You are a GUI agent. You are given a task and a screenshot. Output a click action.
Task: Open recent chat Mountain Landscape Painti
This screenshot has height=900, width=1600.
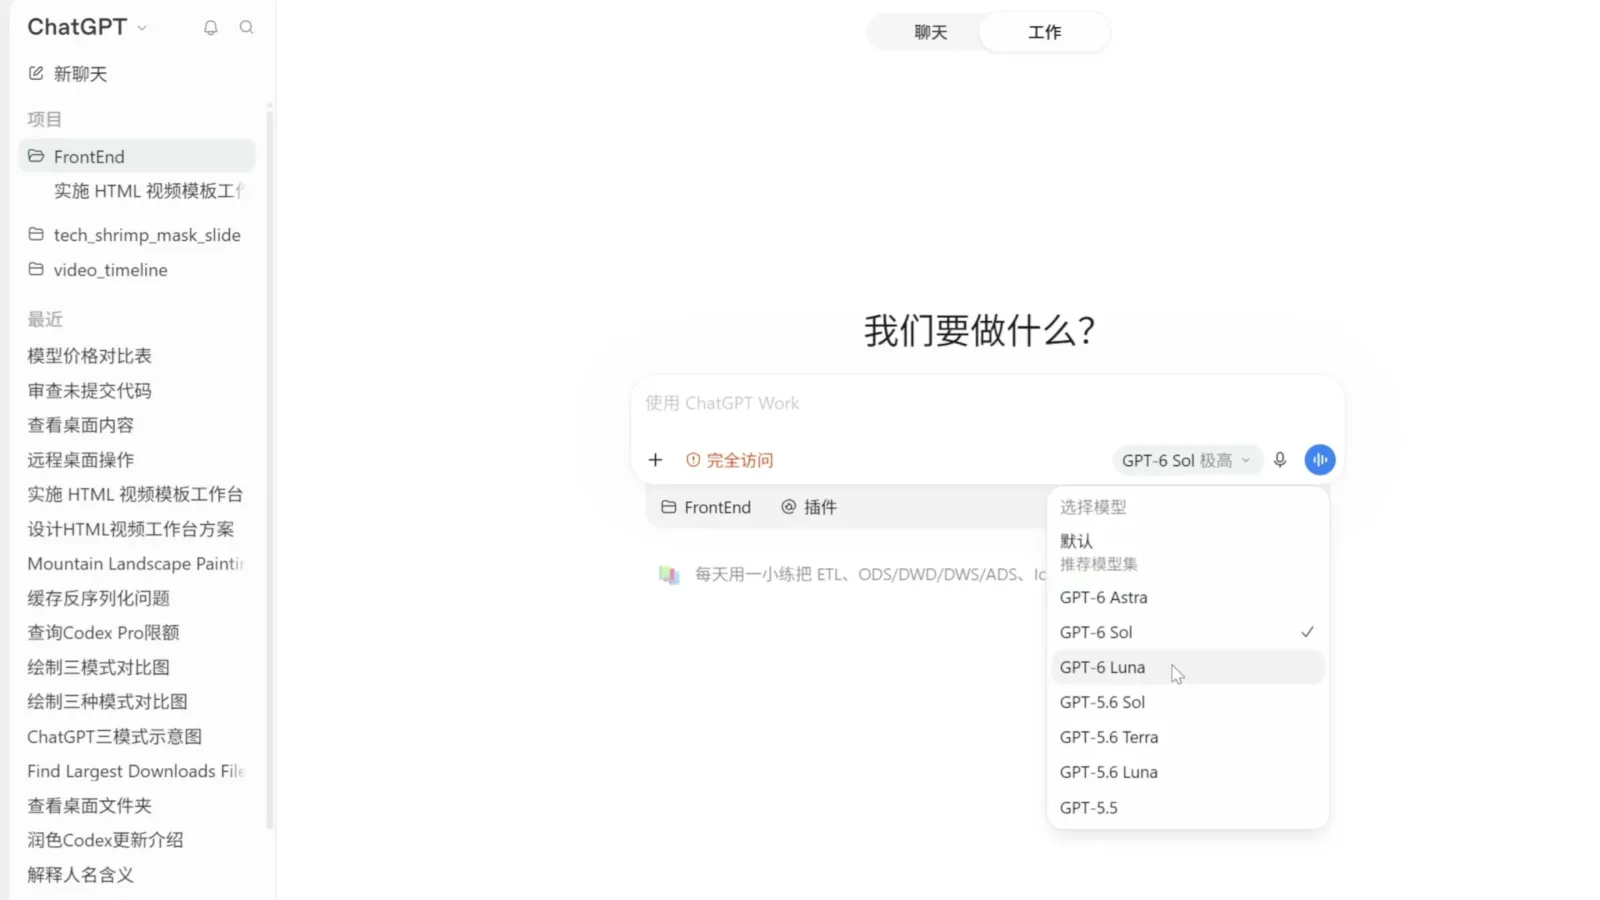(x=136, y=563)
